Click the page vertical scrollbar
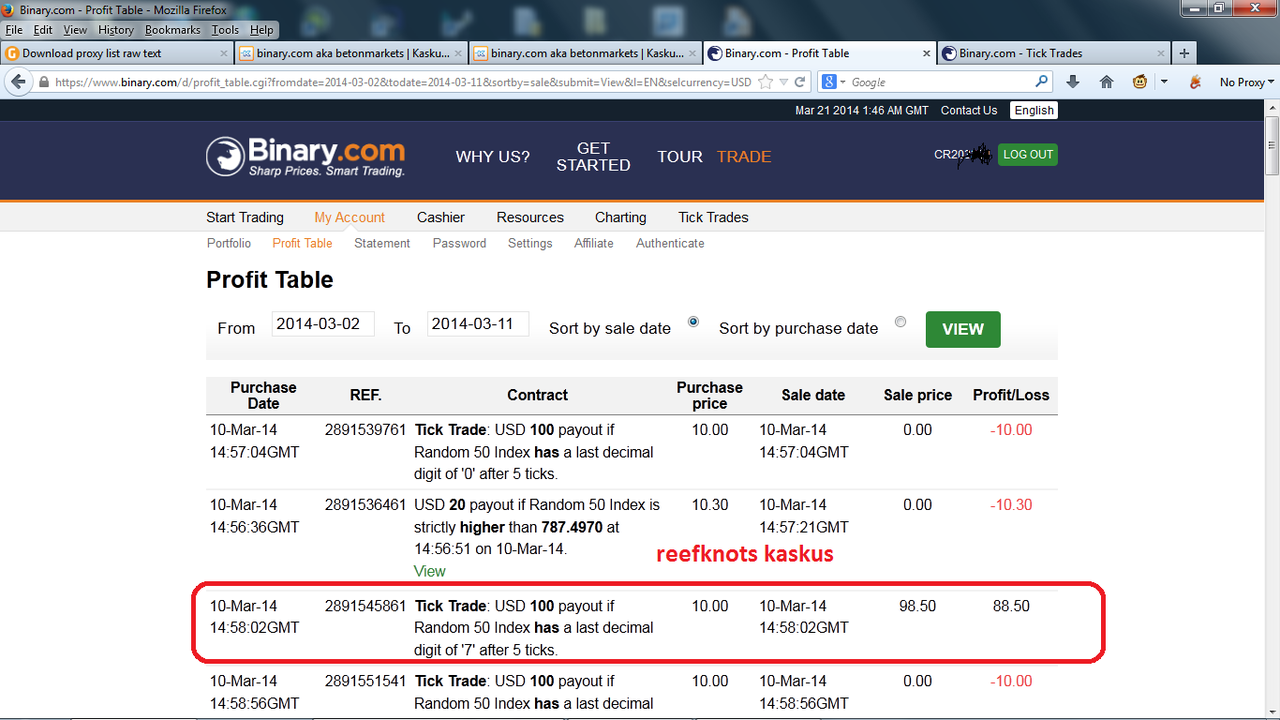 1271,410
